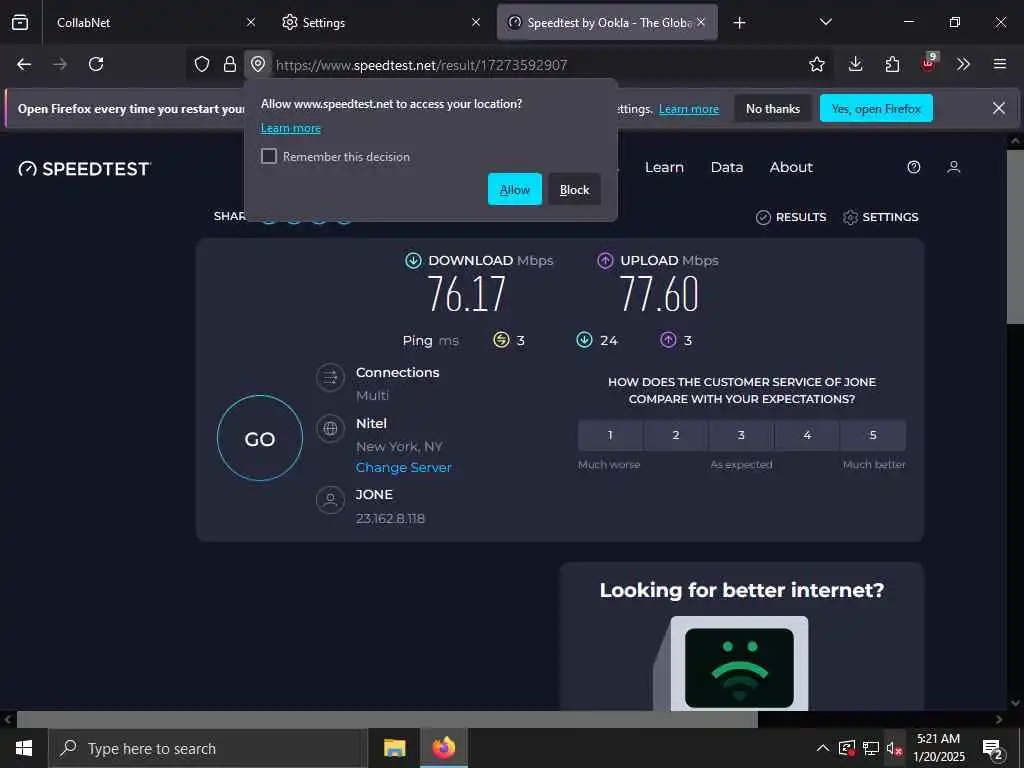1024x768 pixels.
Task: Open Learn more link in location prompt
Action: [x=291, y=128]
